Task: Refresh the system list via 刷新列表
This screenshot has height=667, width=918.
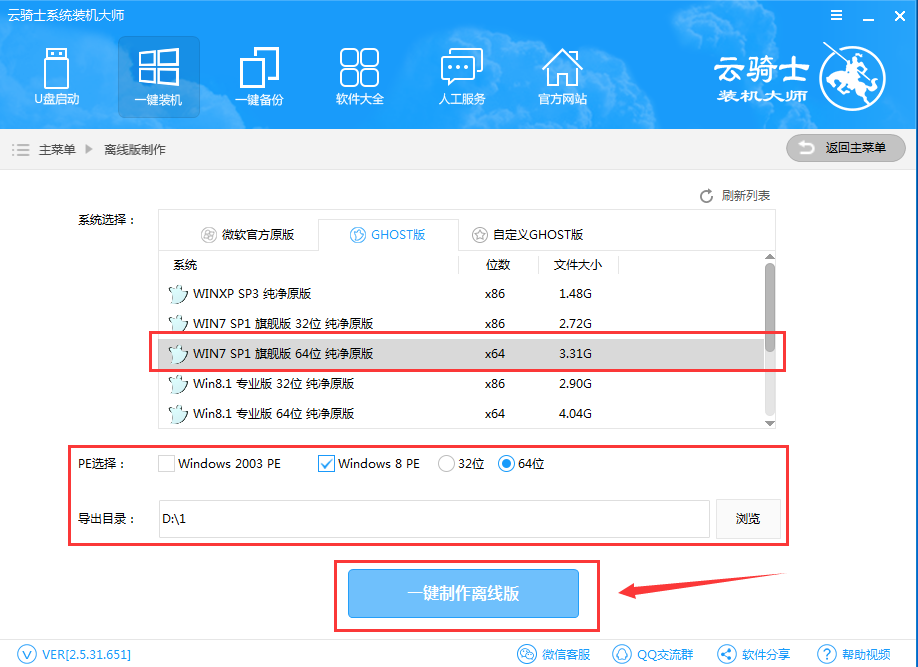Action: (737, 195)
